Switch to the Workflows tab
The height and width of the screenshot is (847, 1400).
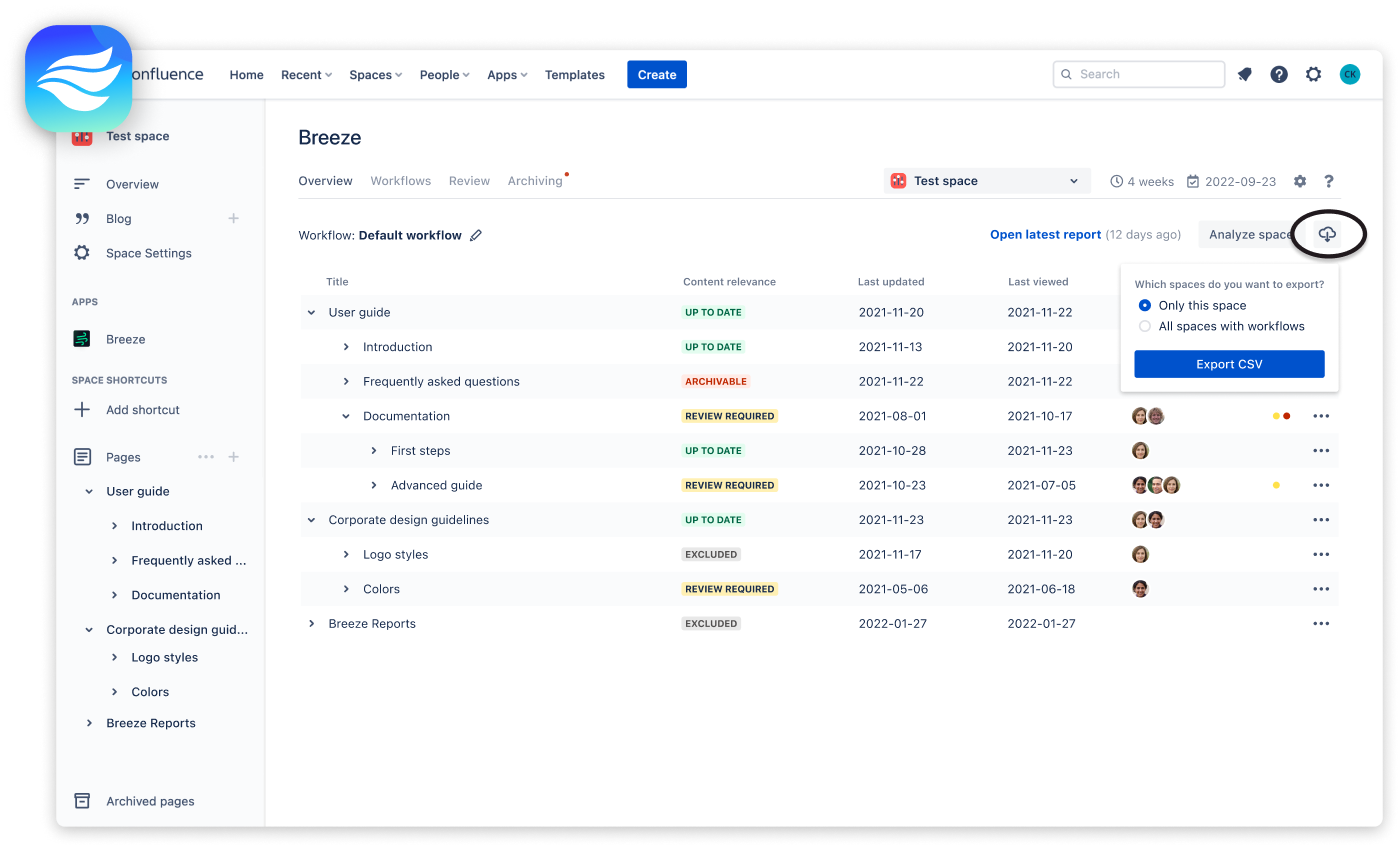(x=400, y=181)
